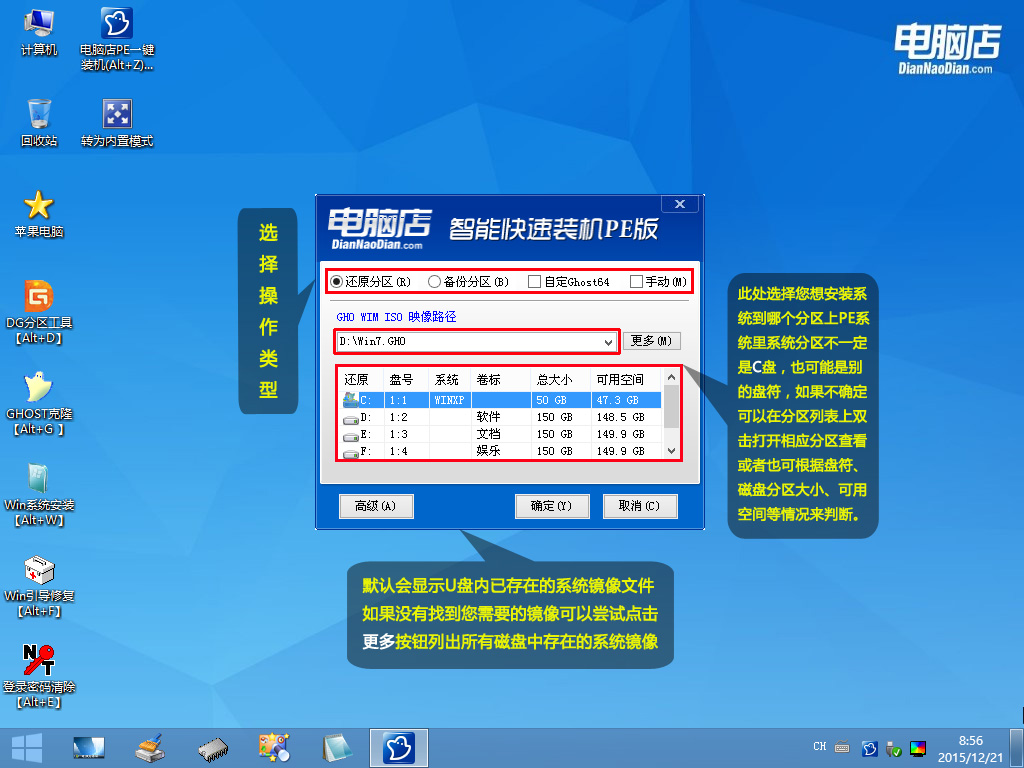Click the 系统 column header
The width and height of the screenshot is (1024, 768).
coord(450,379)
